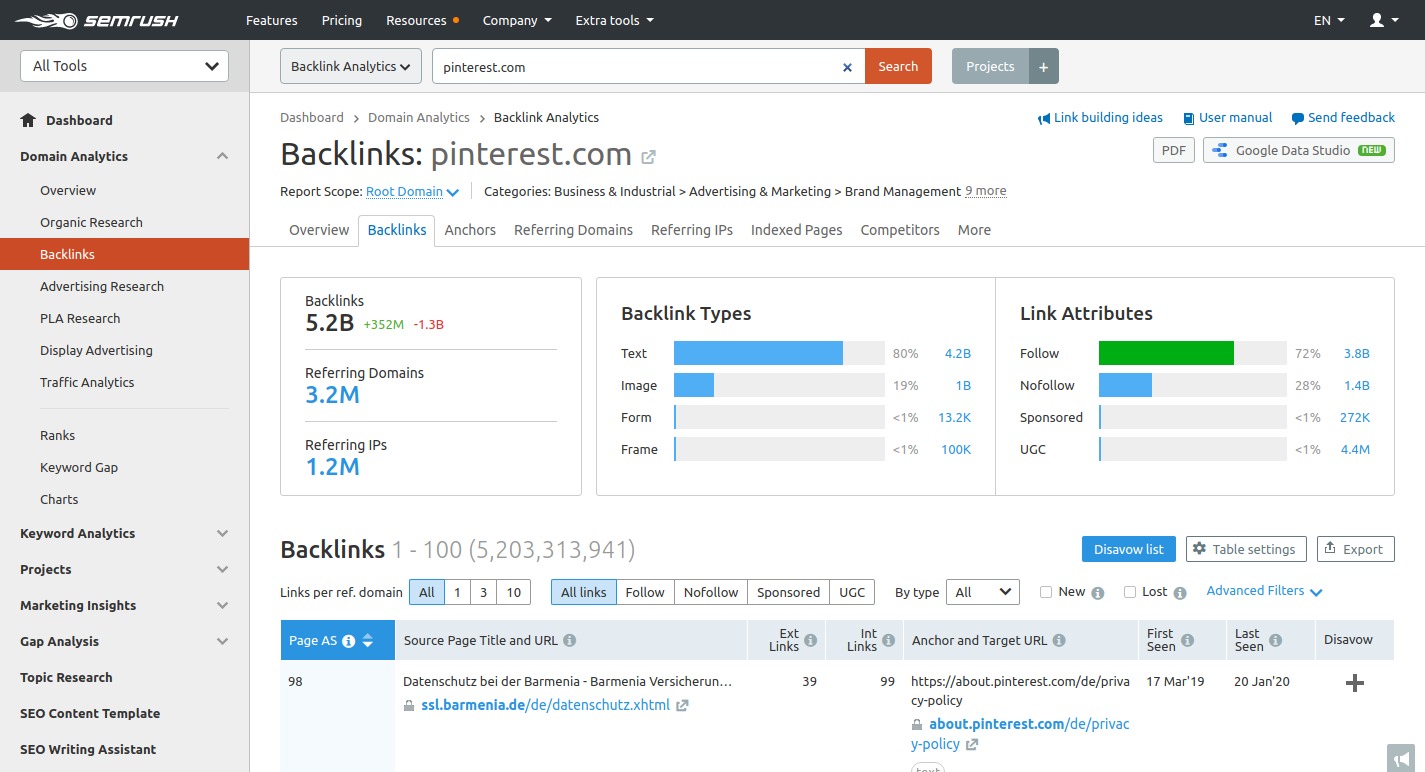Expand Advanced Filters
Viewport: 1425px width, 772px height.
1264,591
